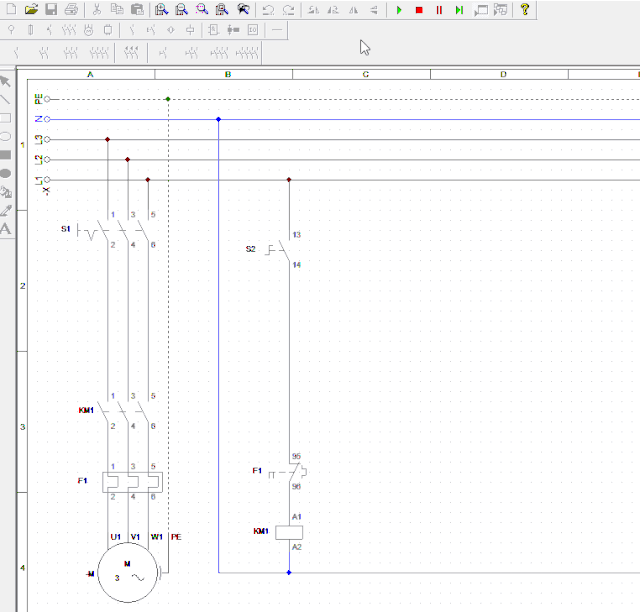Cut selection with scissors icon

(x=96, y=10)
